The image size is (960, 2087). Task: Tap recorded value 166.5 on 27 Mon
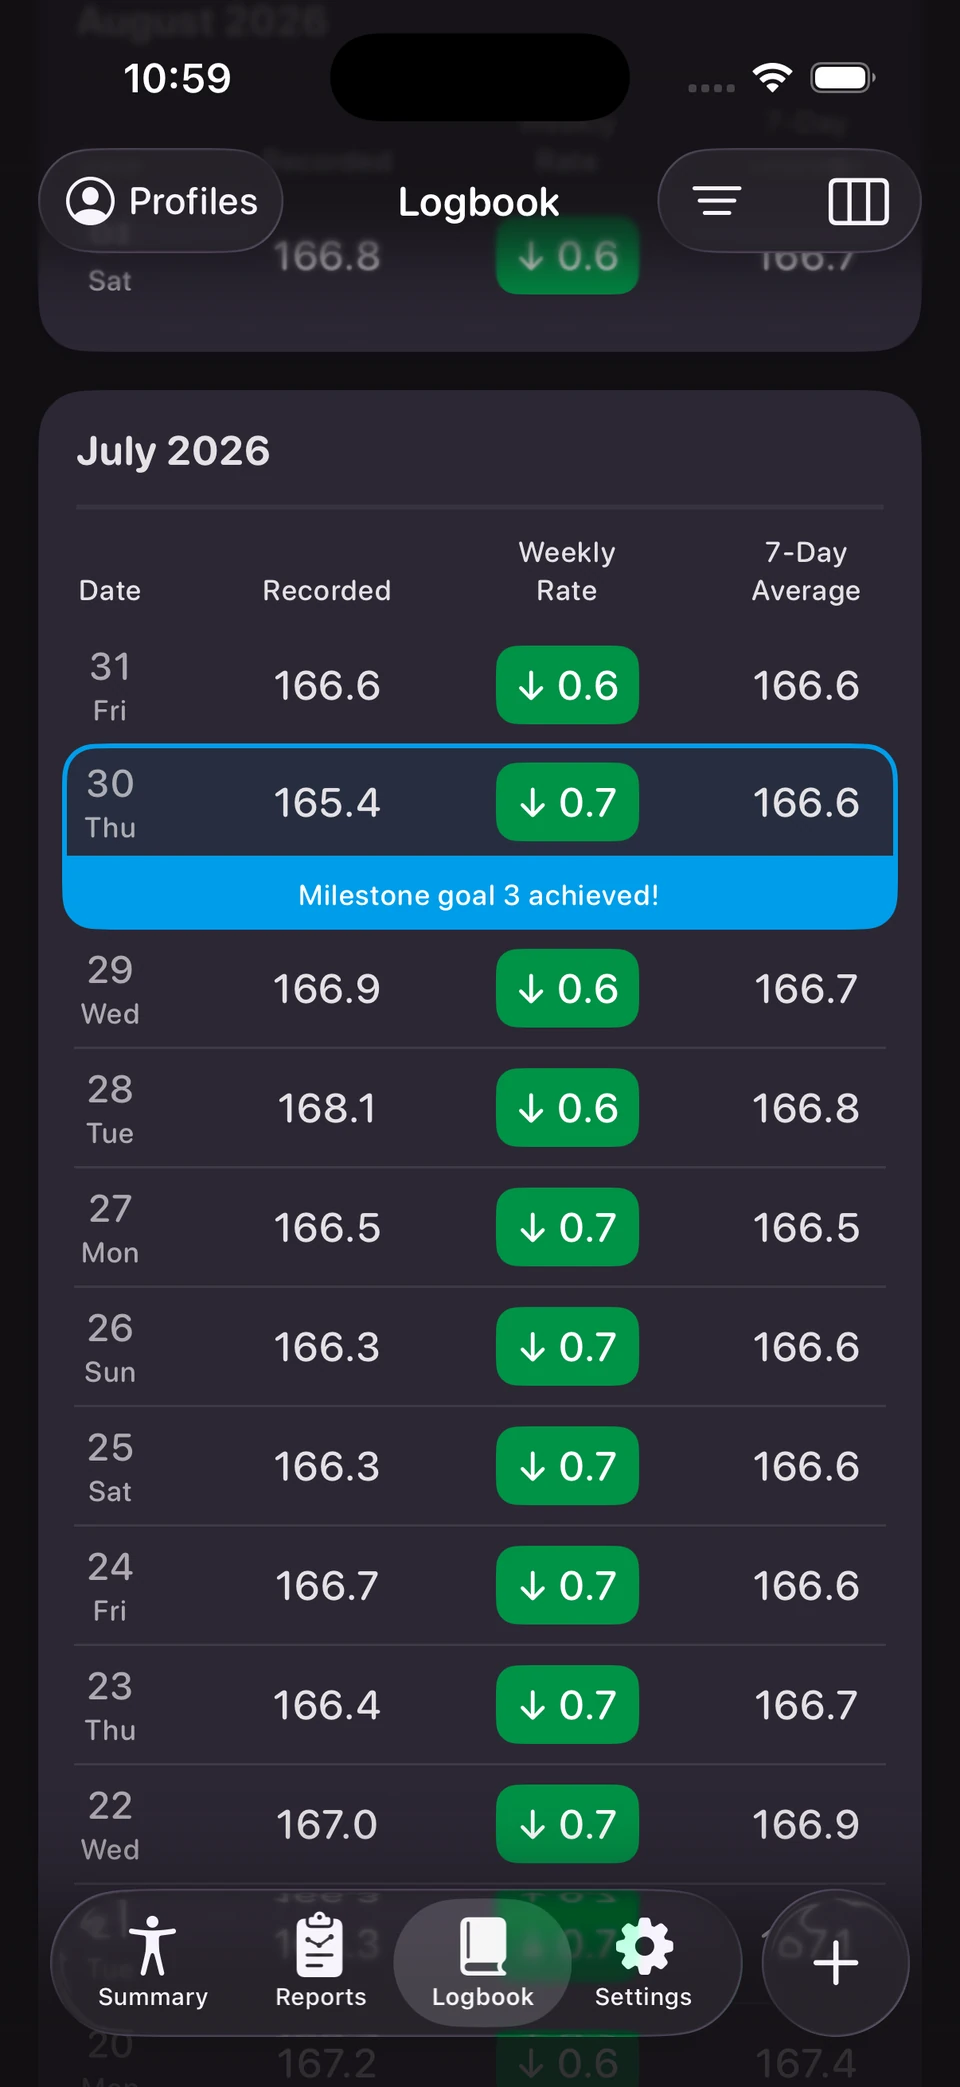click(x=327, y=1227)
